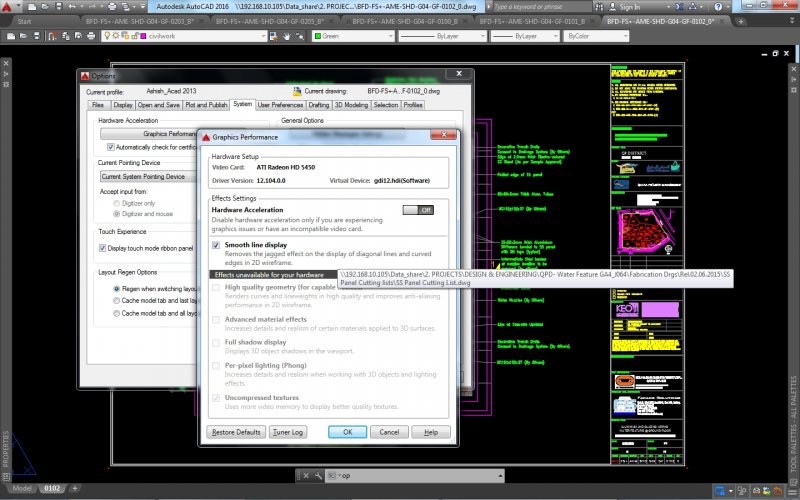This screenshot has width=800, height=500.
Task: Uncheck the Smooth line display checkbox
Action: point(216,245)
